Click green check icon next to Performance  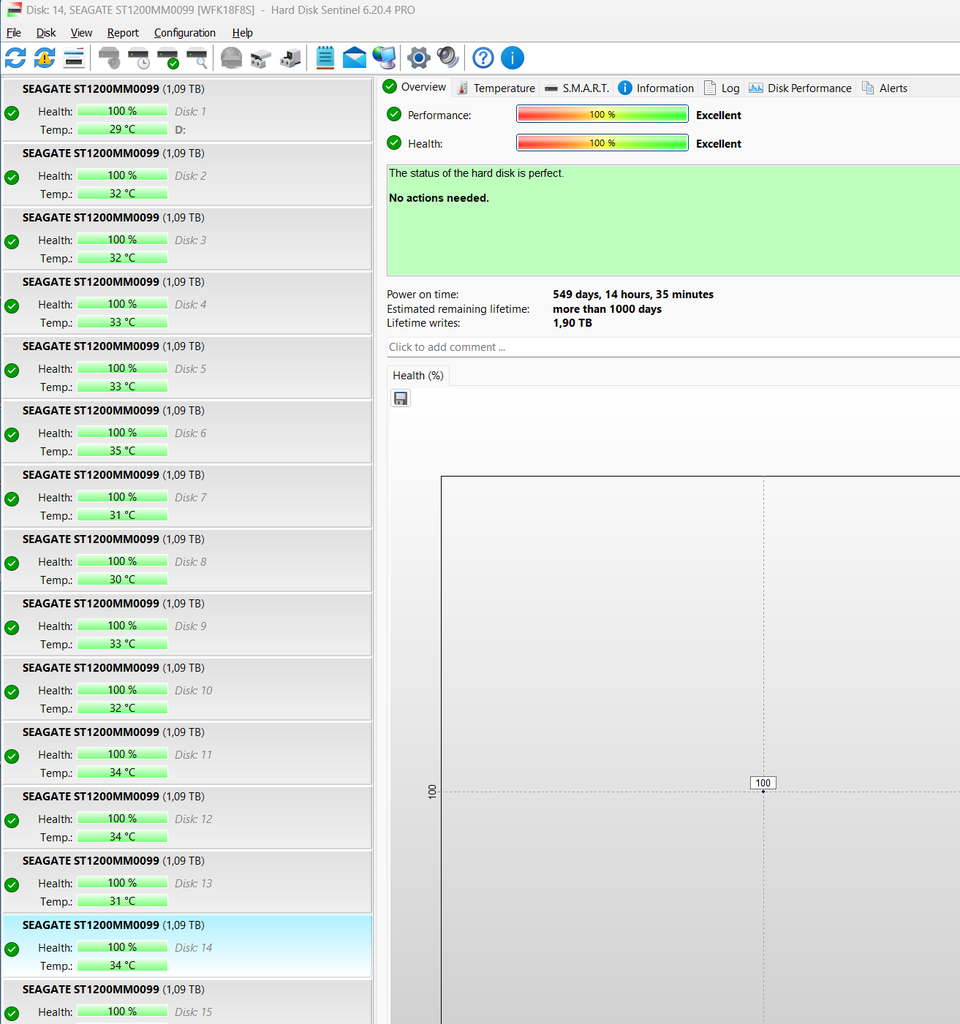[x=394, y=114]
